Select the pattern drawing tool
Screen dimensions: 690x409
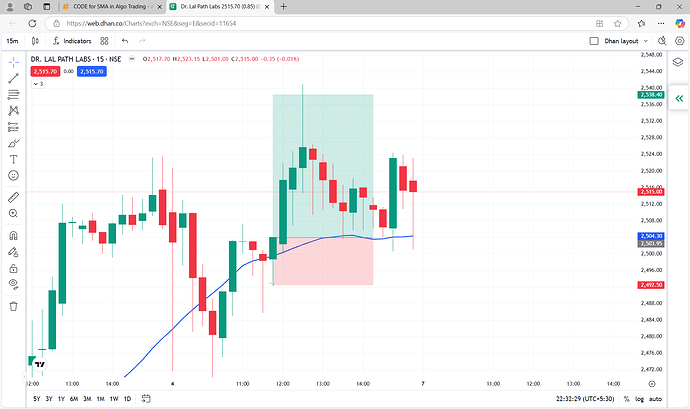(14, 111)
